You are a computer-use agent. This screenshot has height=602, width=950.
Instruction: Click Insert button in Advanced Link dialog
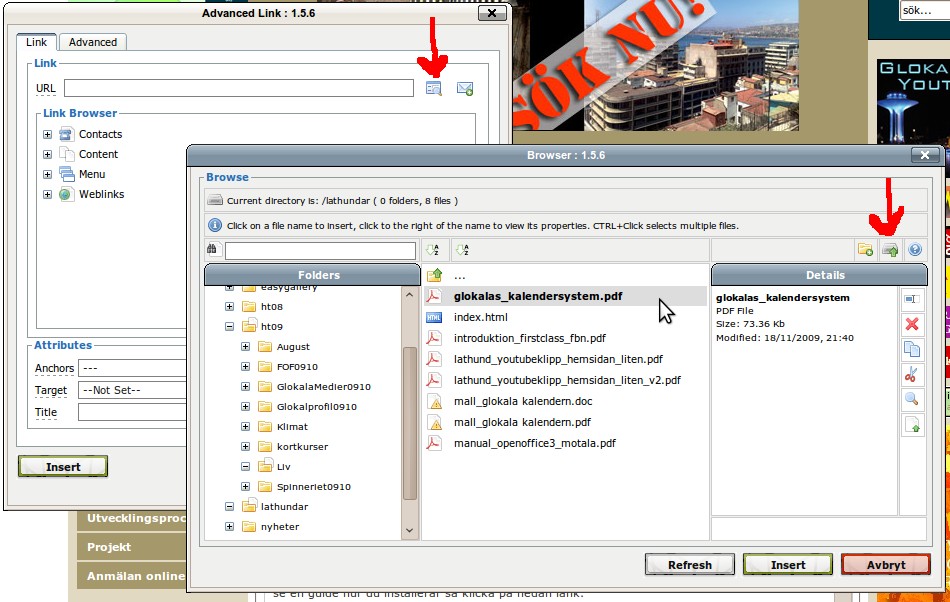(63, 466)
